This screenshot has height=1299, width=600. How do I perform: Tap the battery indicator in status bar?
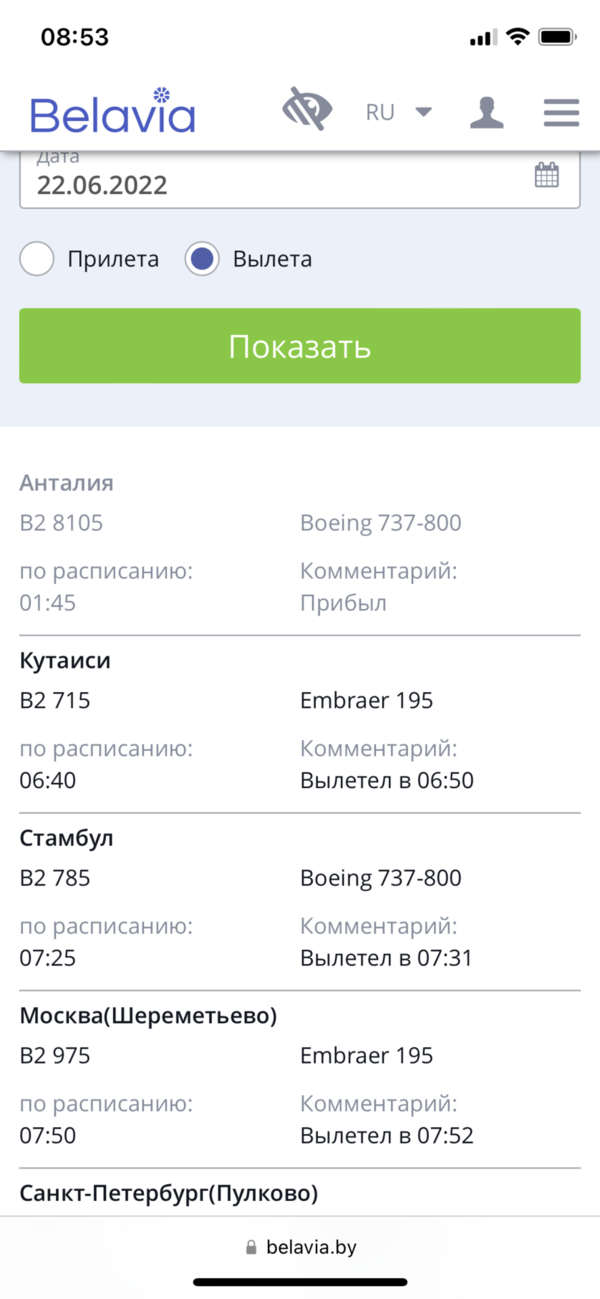555,37
